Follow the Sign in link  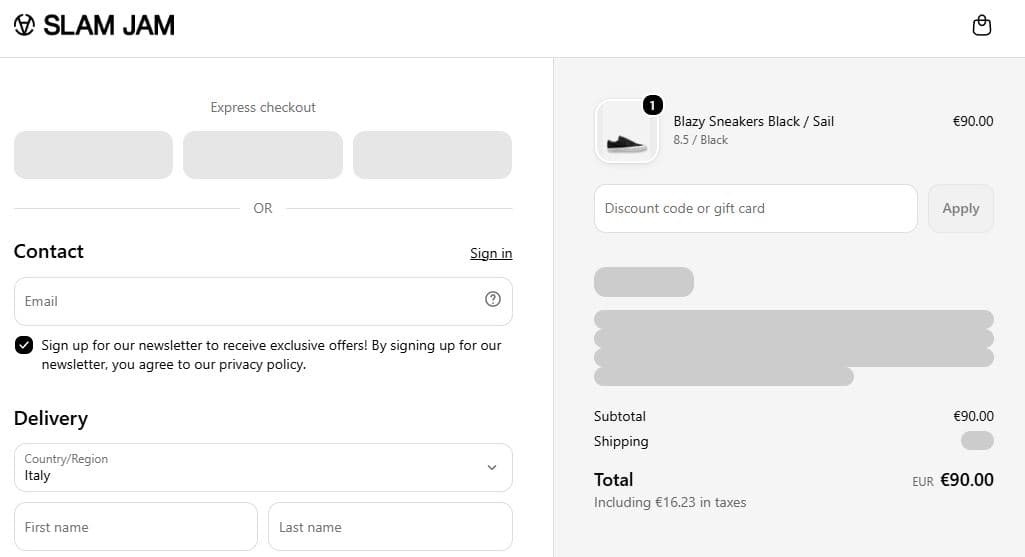(x=491, y=253)
